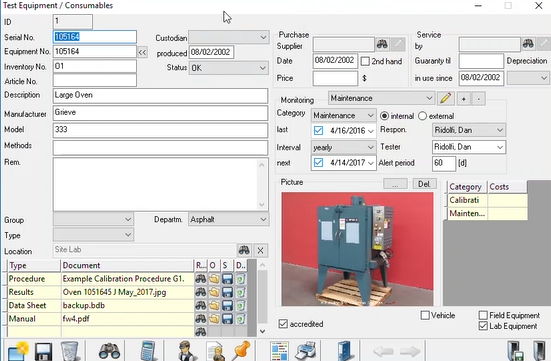Click save disk icon in the Manual row
The image size is (551, 361).
pos(227,319)
